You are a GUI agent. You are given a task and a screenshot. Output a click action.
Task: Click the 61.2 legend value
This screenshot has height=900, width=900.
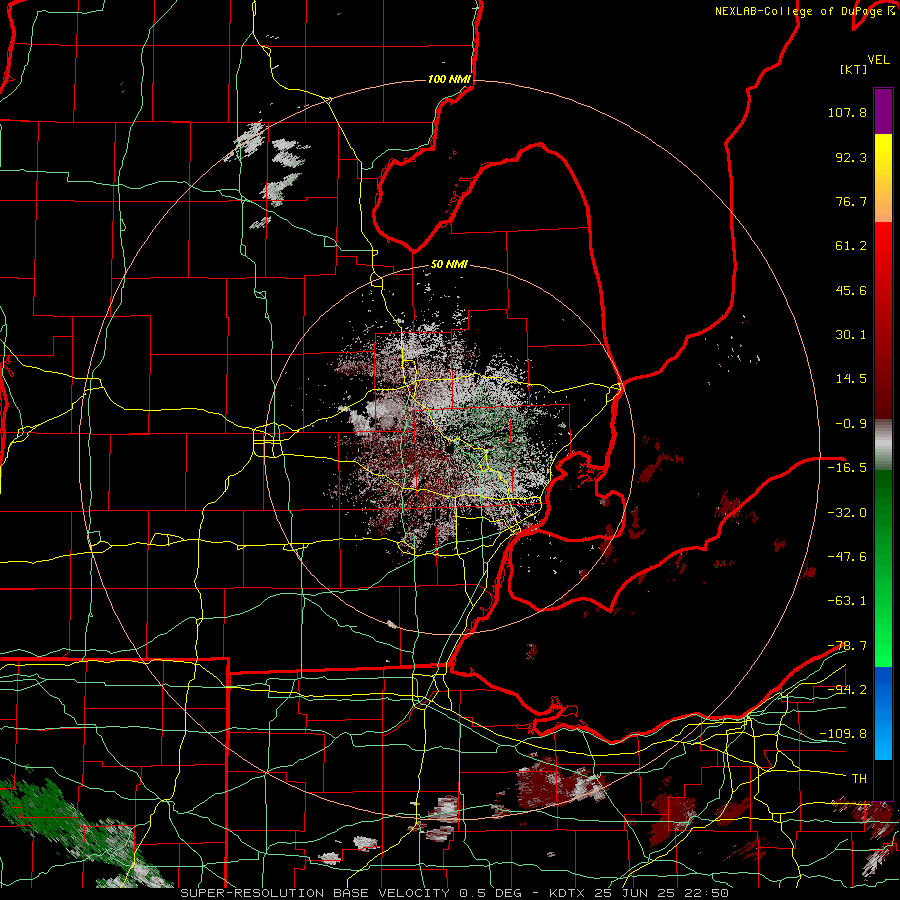tap(851, 246)
